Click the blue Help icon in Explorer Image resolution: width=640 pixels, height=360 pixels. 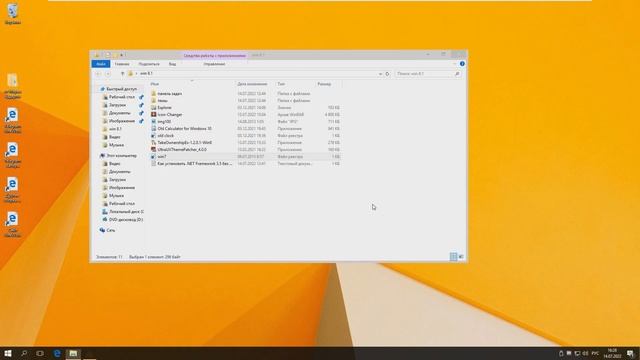pos(462,64)
